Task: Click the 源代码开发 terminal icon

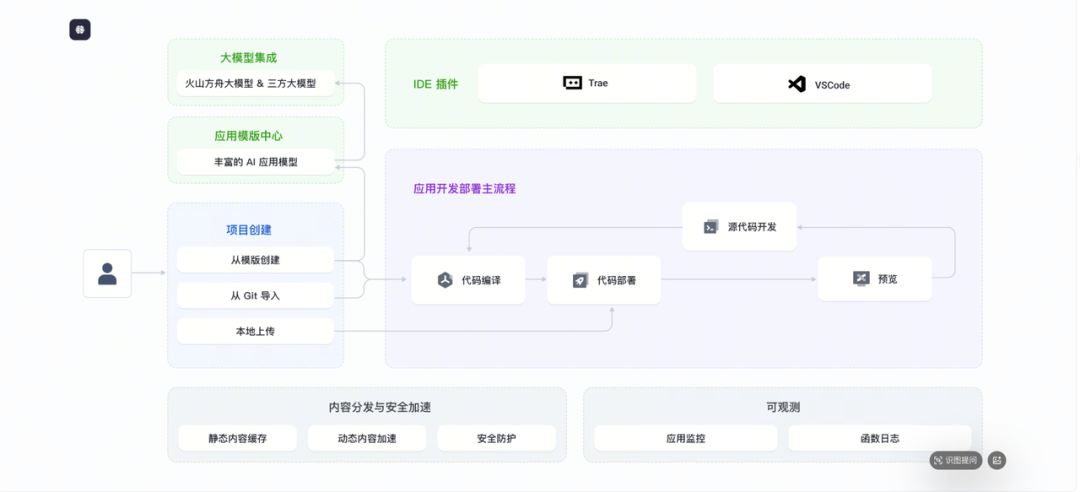Action: (711, 227)
